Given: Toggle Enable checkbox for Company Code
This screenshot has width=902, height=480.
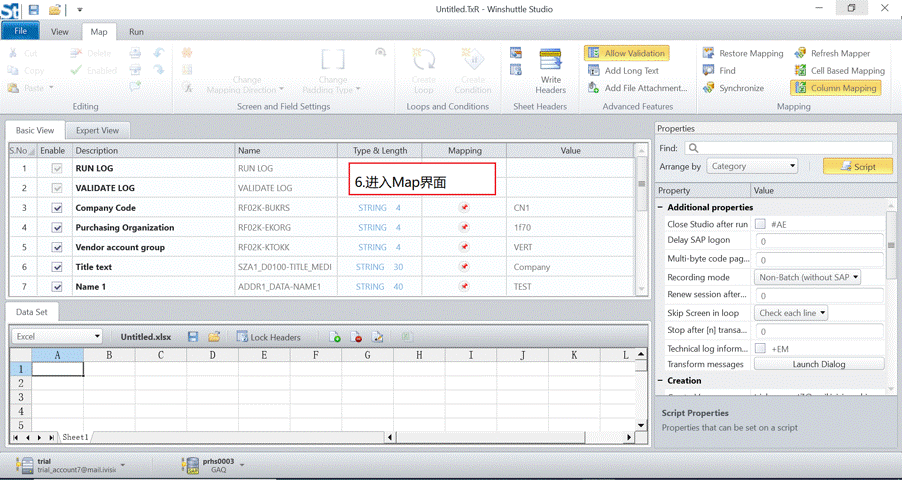Looking at the screenshot, I should click(56, 208).
